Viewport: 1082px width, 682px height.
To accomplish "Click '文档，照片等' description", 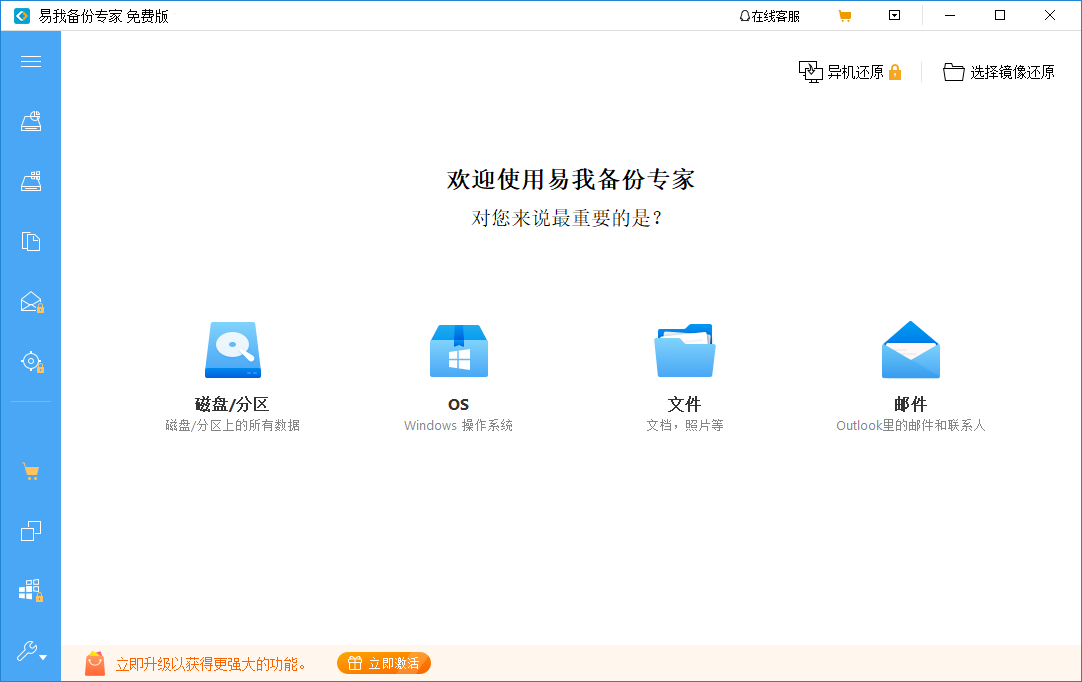I will pyautogui.click(x=685, y=425).
